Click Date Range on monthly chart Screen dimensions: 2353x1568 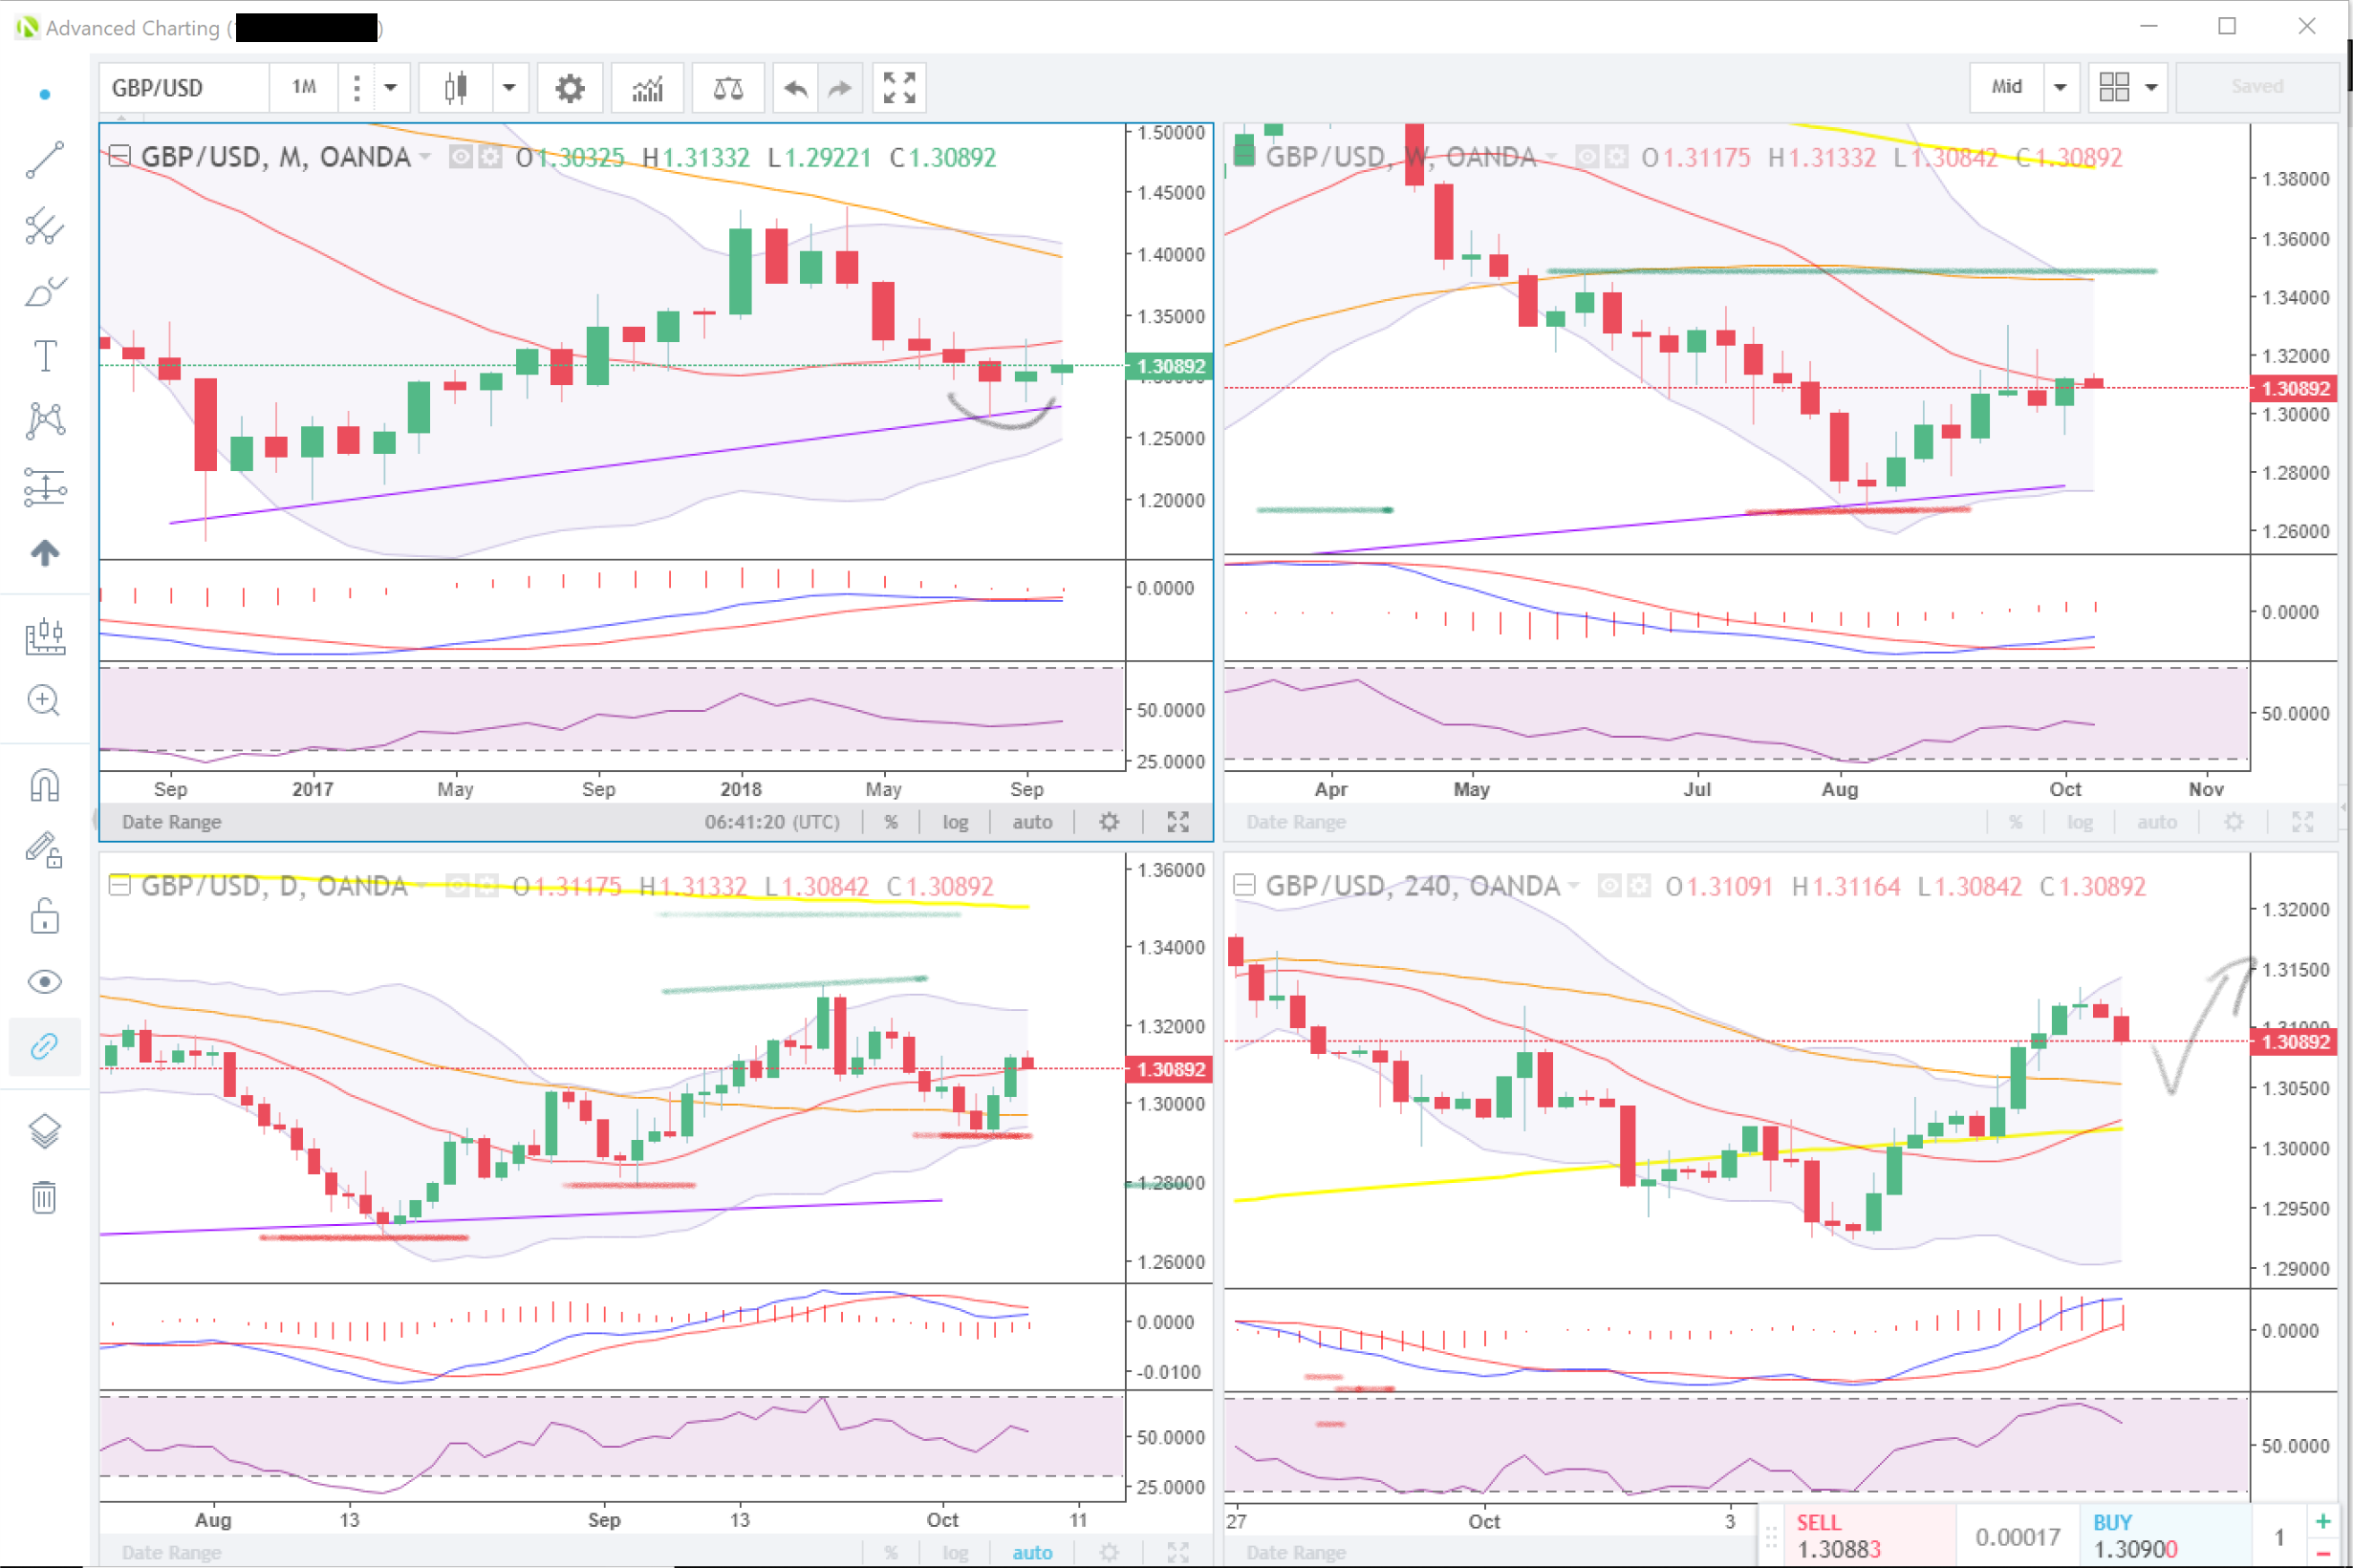point(171,822)
